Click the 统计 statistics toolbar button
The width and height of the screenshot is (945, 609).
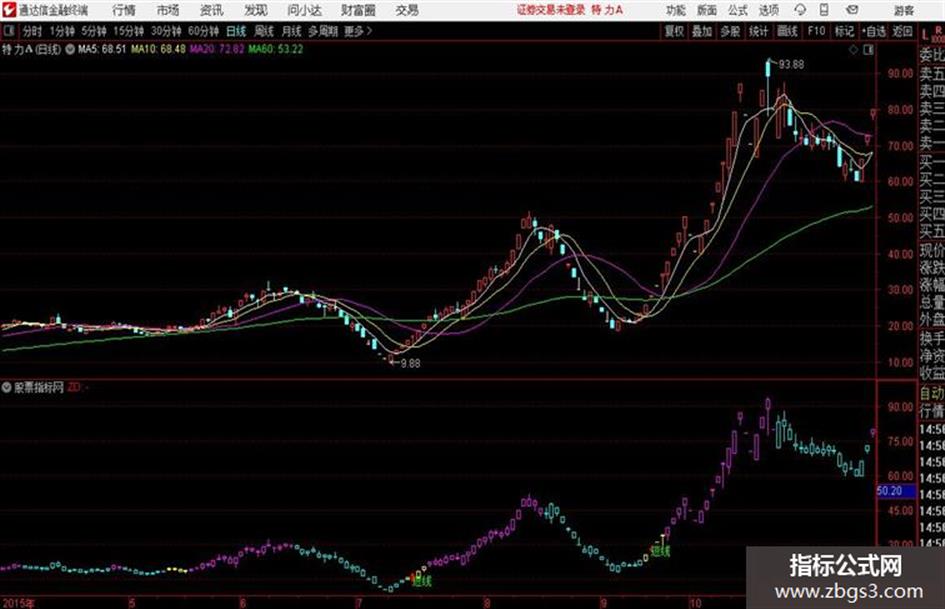coord(759,31)
